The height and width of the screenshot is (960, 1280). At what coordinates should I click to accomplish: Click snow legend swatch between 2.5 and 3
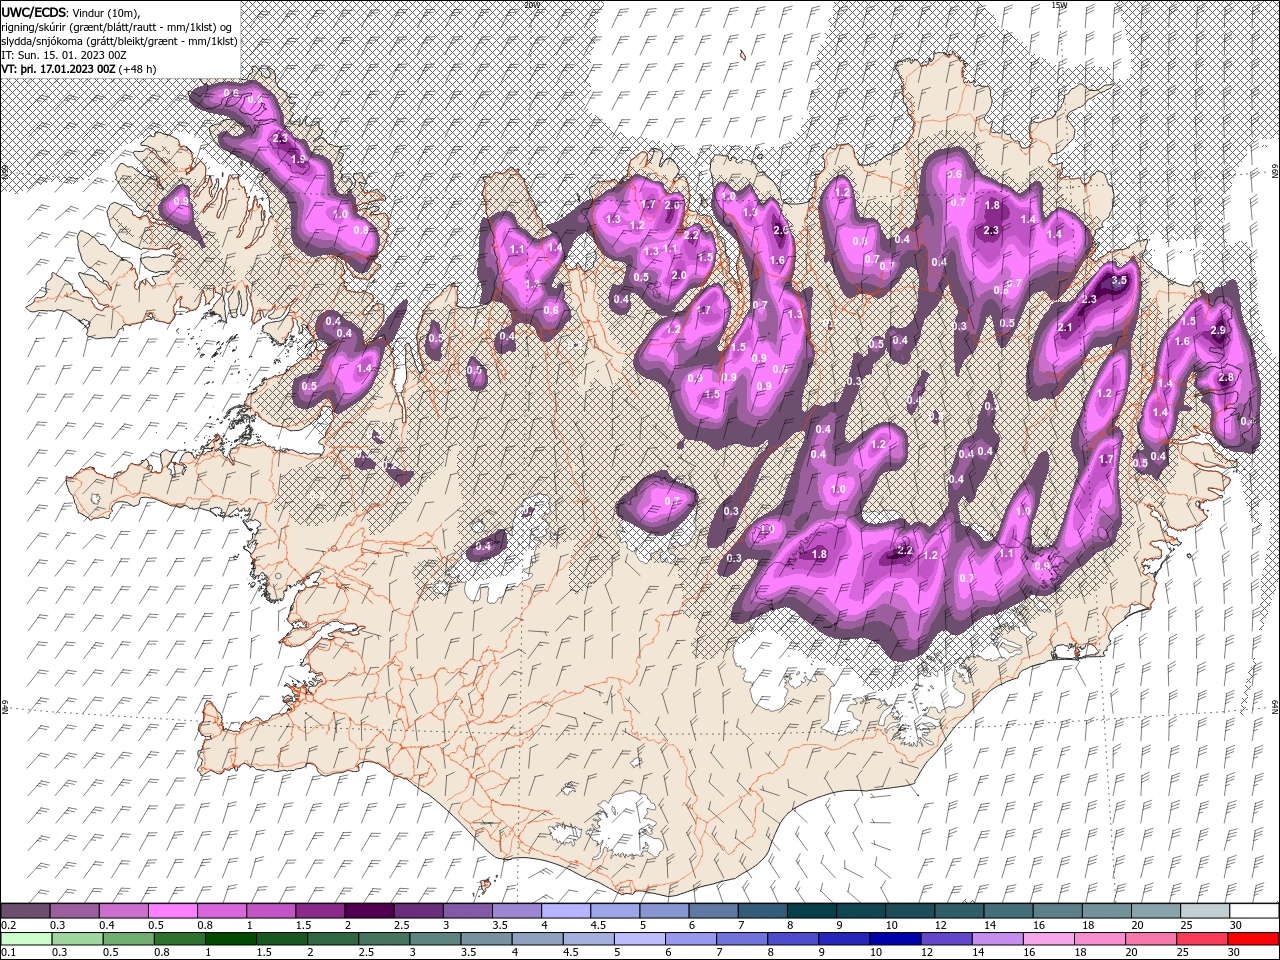[418, 911]
